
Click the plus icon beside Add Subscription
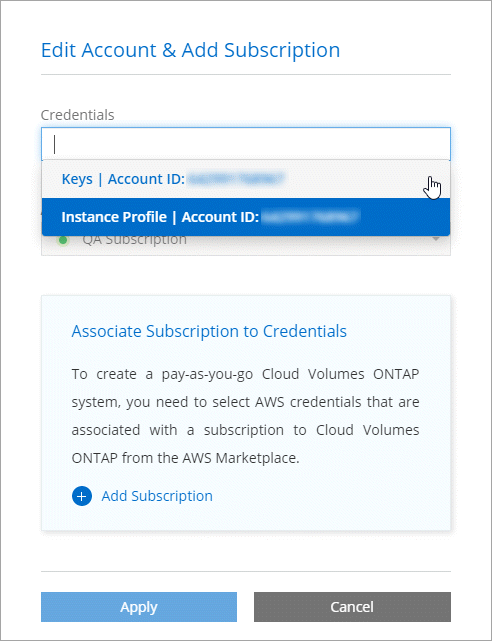click(82, 496)
